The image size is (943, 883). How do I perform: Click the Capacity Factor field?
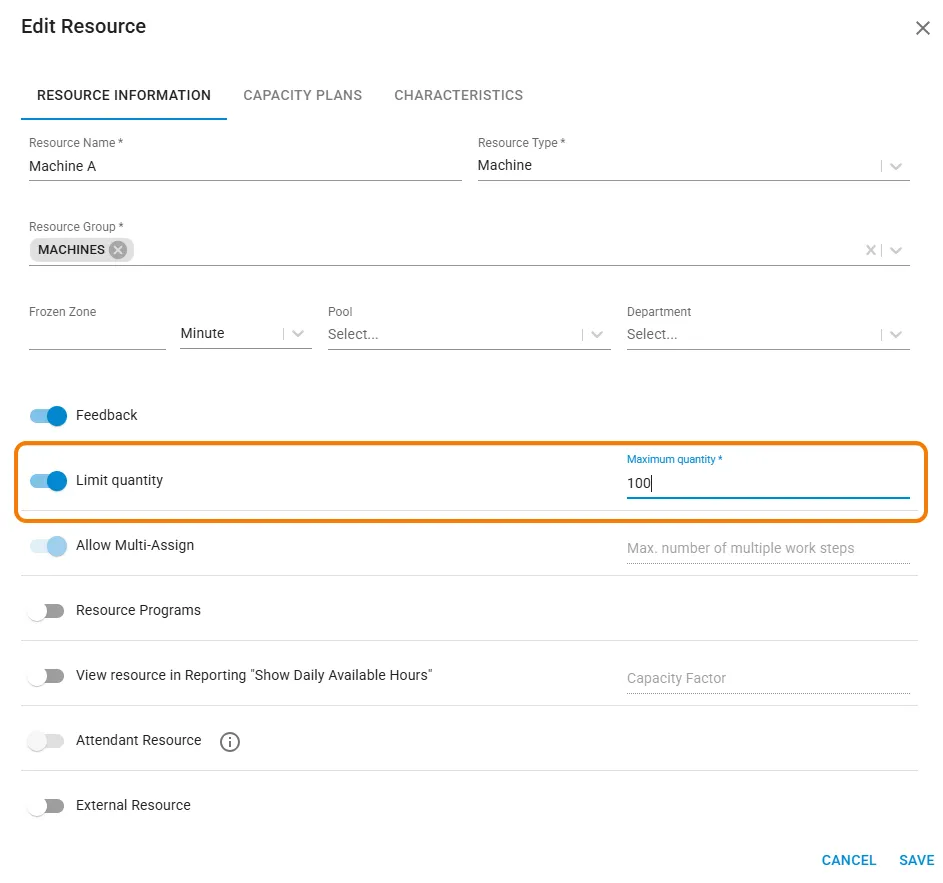coord(768,678)
